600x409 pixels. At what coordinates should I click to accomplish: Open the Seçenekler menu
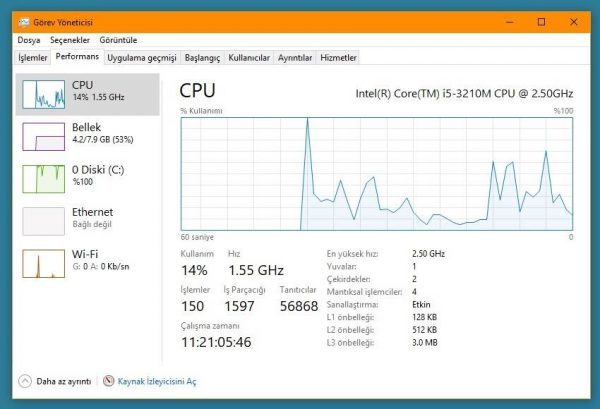70,40
